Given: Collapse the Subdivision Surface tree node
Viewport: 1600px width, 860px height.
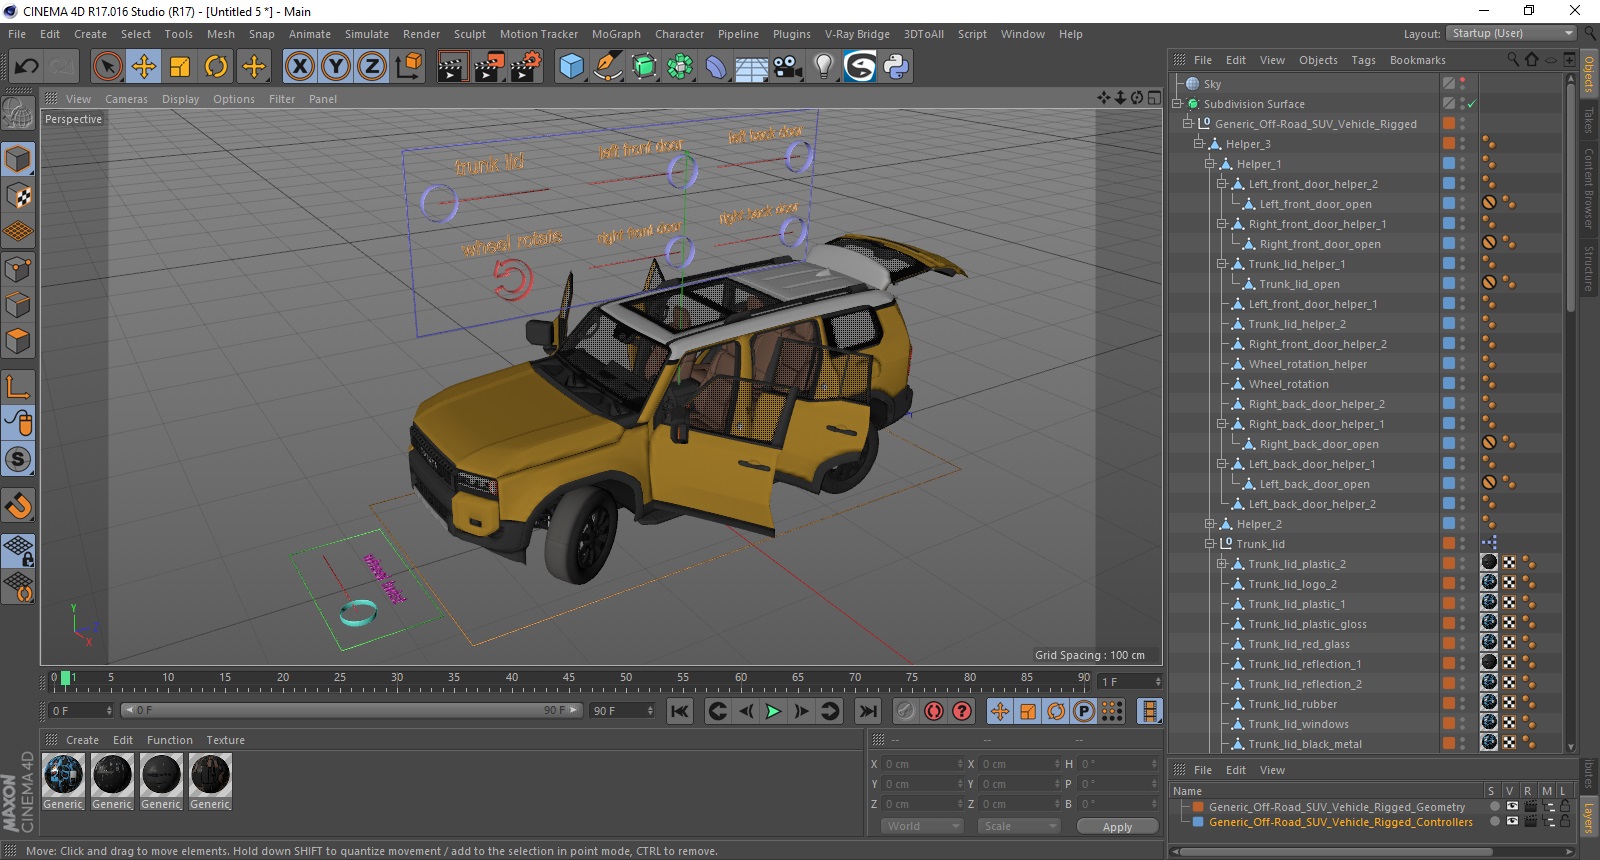Looking at the screenshot, I should [x=1178, y=104].
